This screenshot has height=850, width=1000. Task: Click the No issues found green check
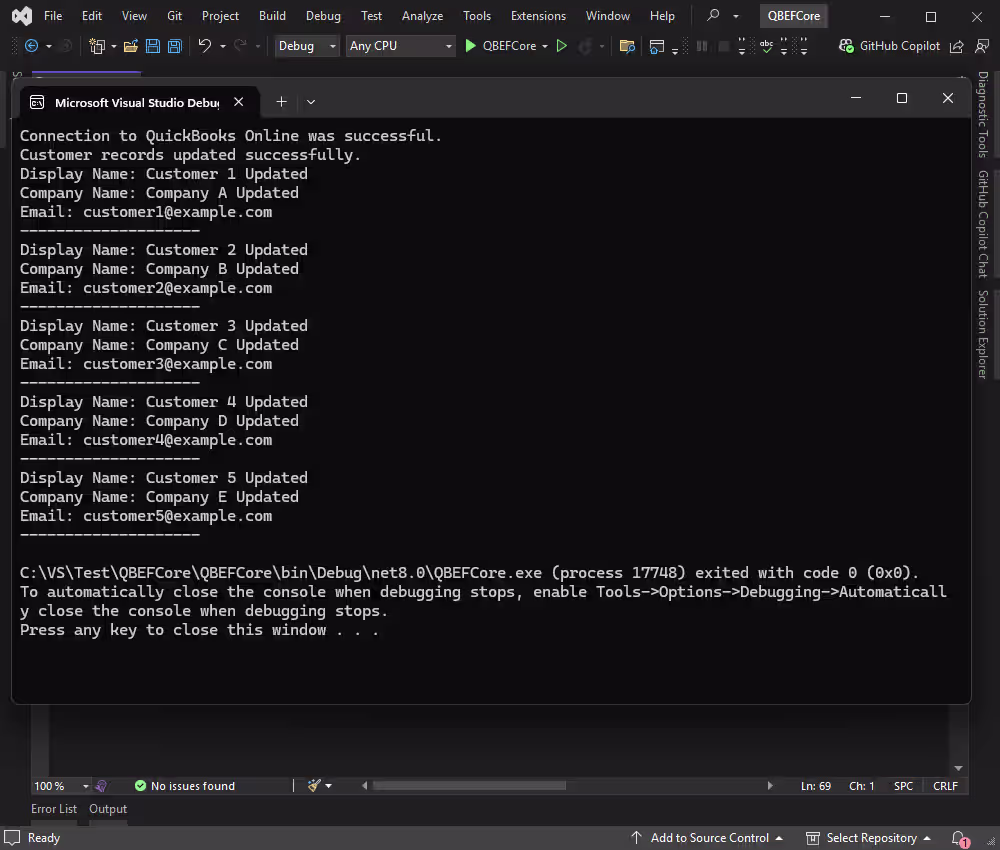click(x=140, y=786)
